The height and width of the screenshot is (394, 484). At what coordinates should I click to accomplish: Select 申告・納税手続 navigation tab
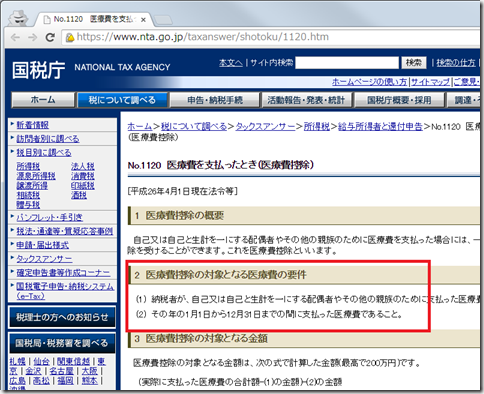tap(215, 100)
